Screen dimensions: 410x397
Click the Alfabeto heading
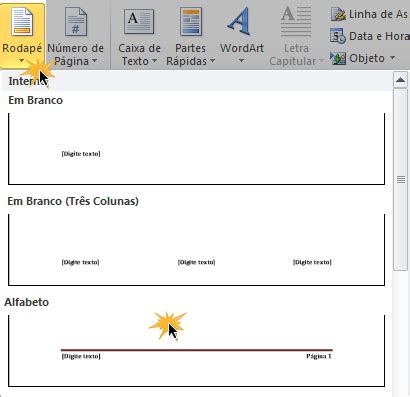27,302
